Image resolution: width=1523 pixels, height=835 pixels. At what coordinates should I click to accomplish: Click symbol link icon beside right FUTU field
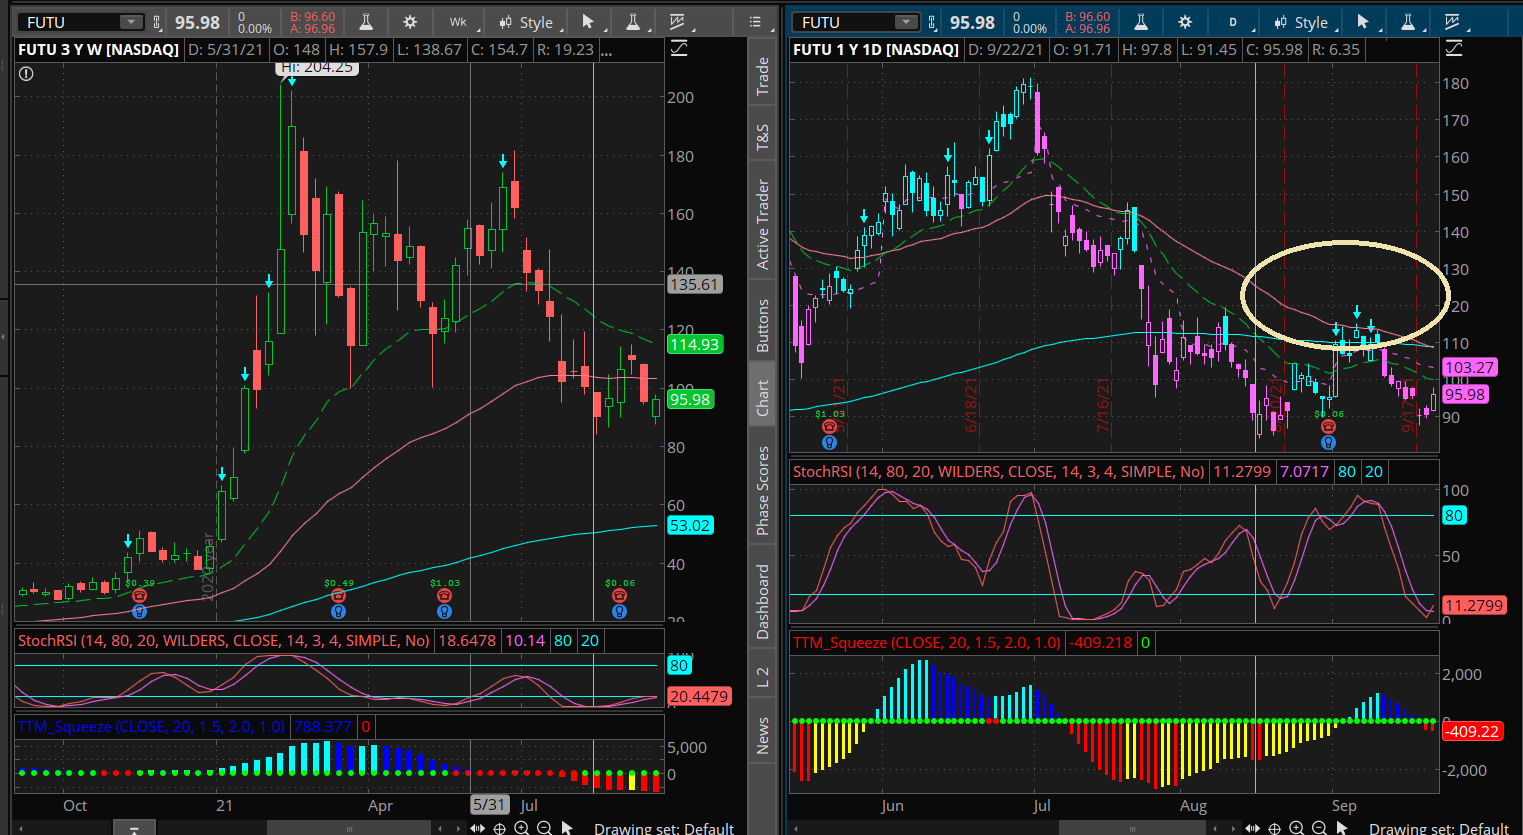(932, 22)
